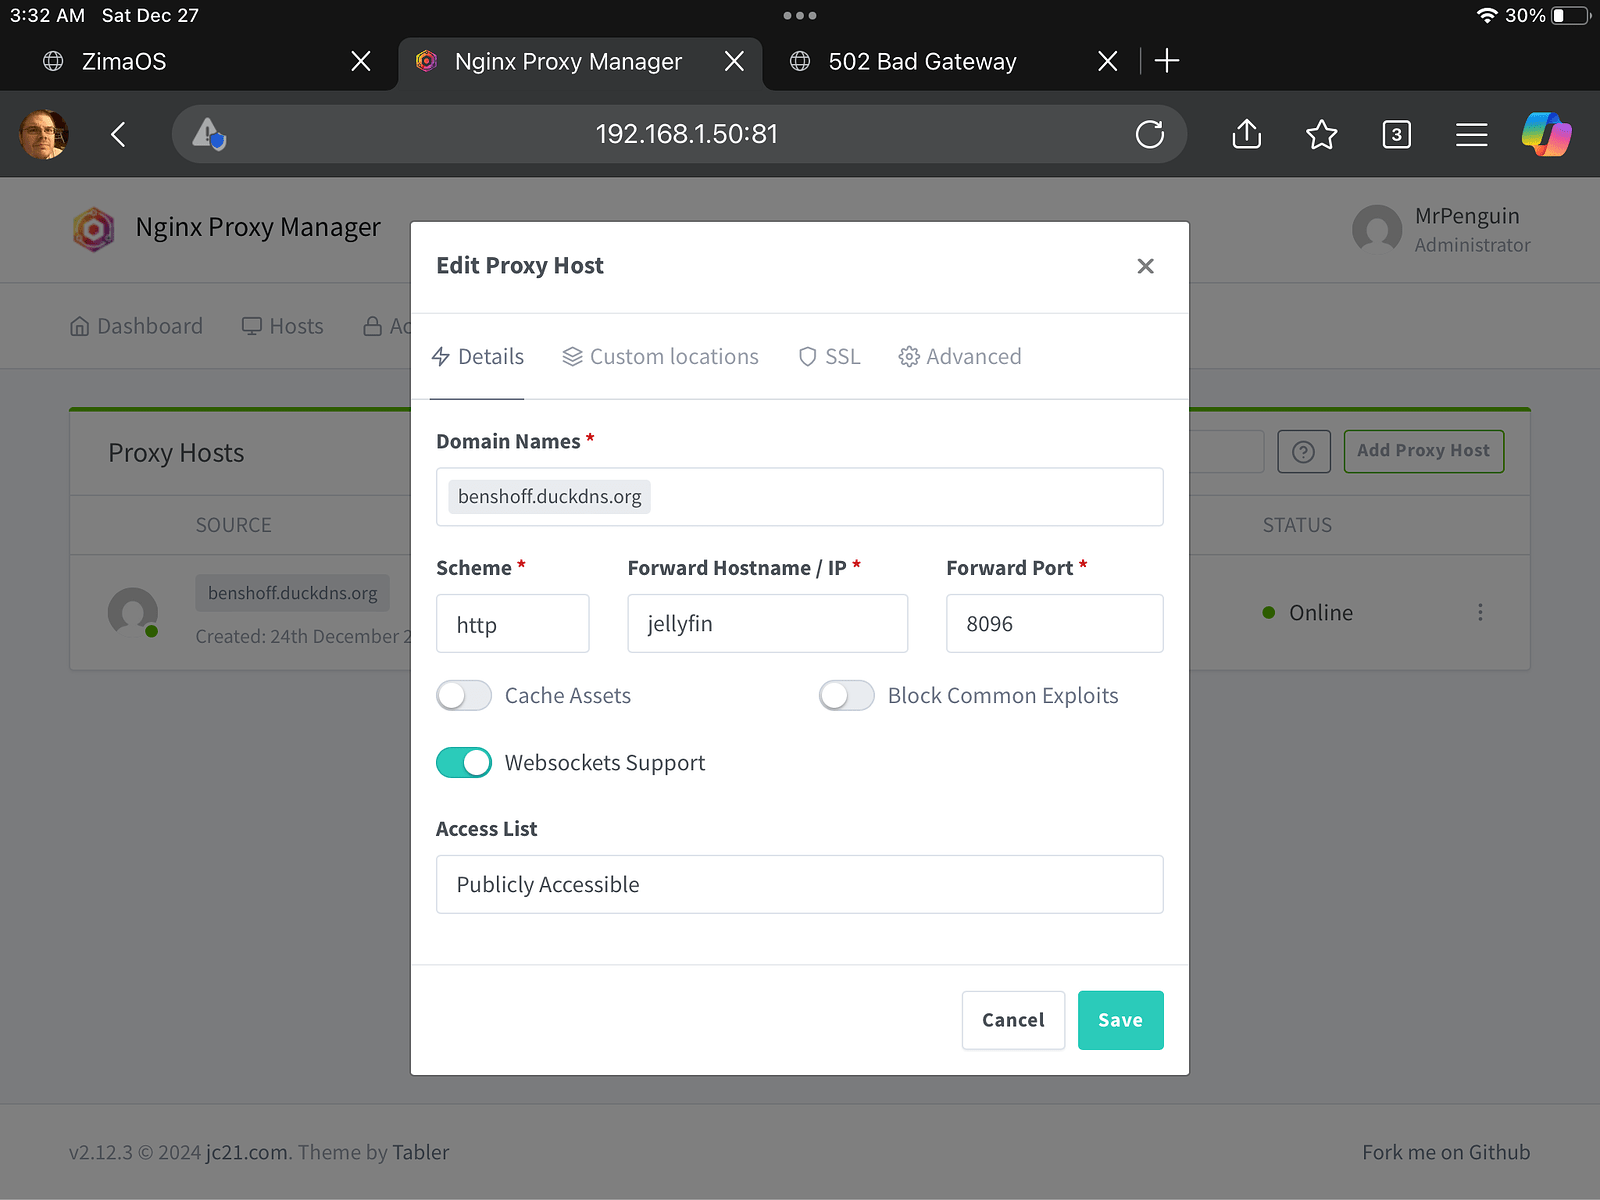The height and width of the screenshot is (1200, 1600).
Task: Open the browser hamburger menu
Action: coord(1471,134)
